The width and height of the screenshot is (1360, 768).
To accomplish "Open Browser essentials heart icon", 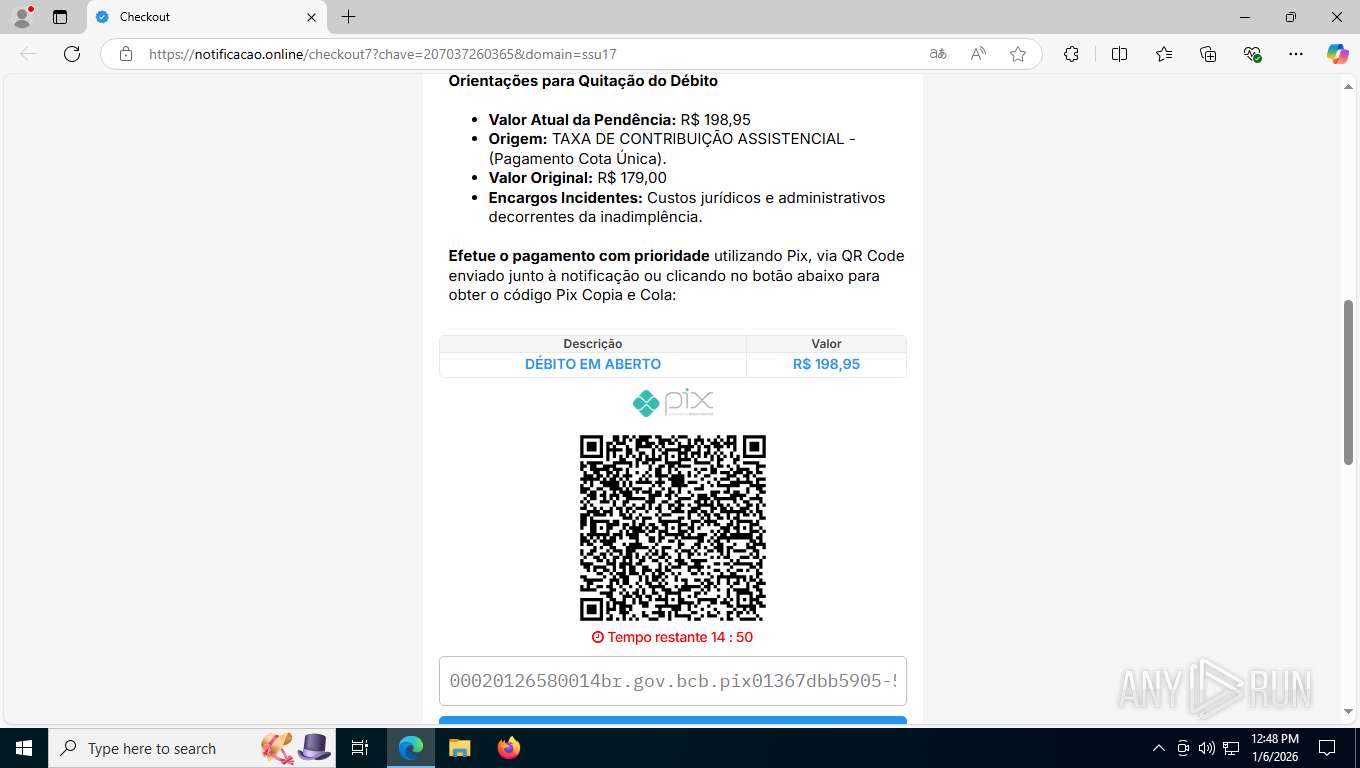I will 1252,54.
